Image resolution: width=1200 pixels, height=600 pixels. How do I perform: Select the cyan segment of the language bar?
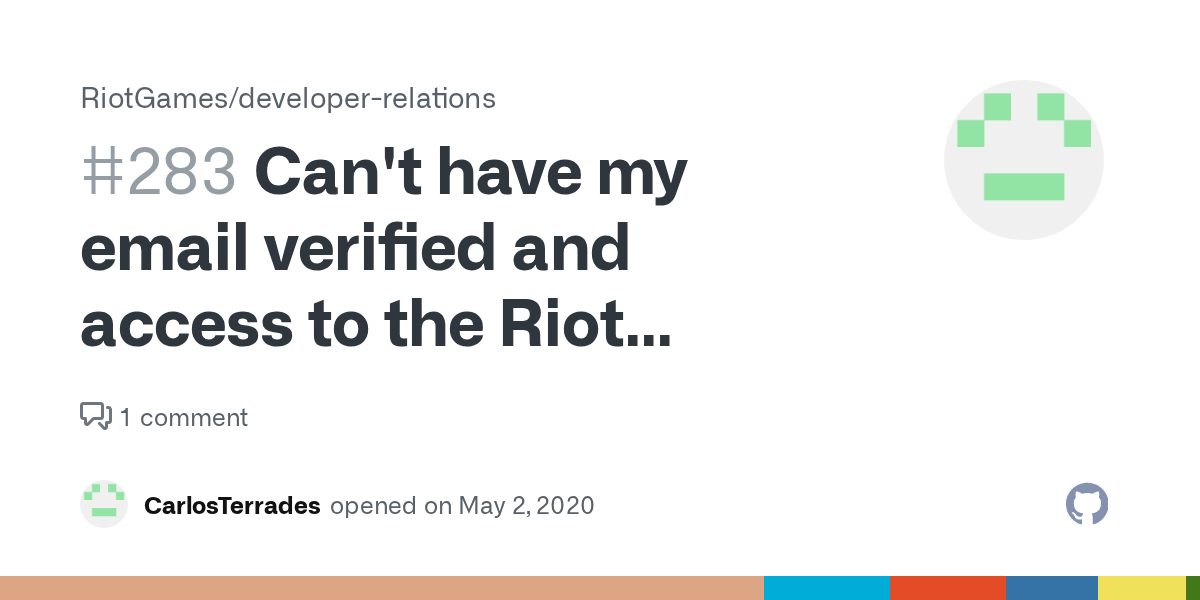[827, 588]
